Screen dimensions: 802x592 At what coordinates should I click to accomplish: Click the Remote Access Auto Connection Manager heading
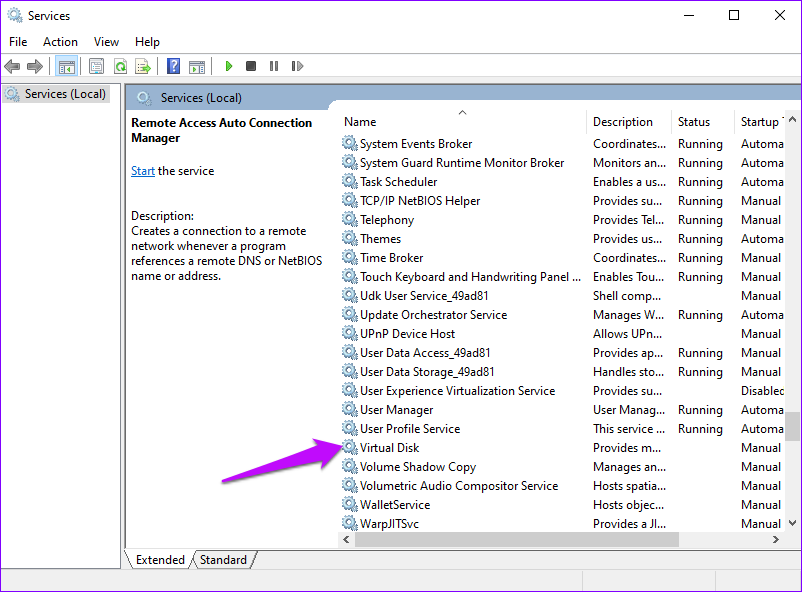[x=221, y=130]
